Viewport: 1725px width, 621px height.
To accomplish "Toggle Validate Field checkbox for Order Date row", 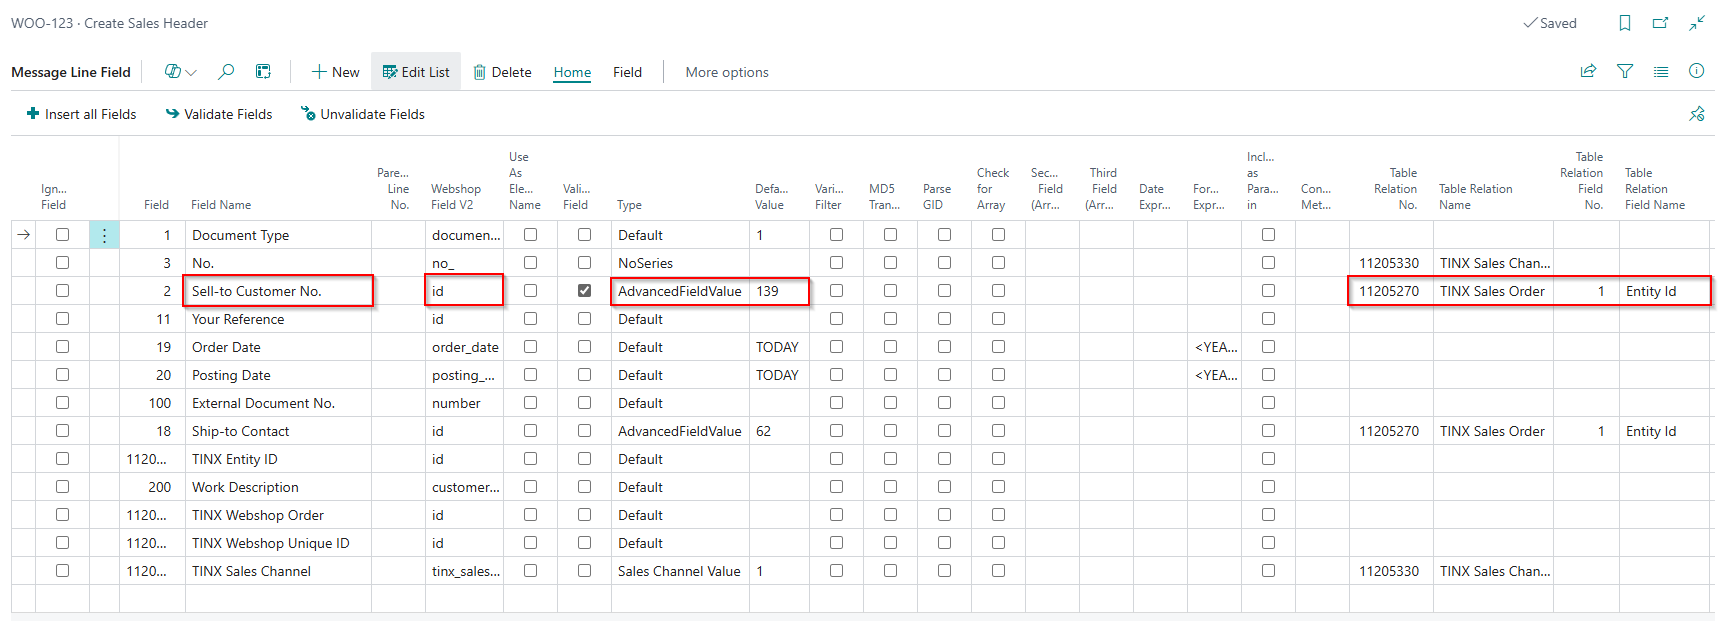I will (x=584, y=347).
